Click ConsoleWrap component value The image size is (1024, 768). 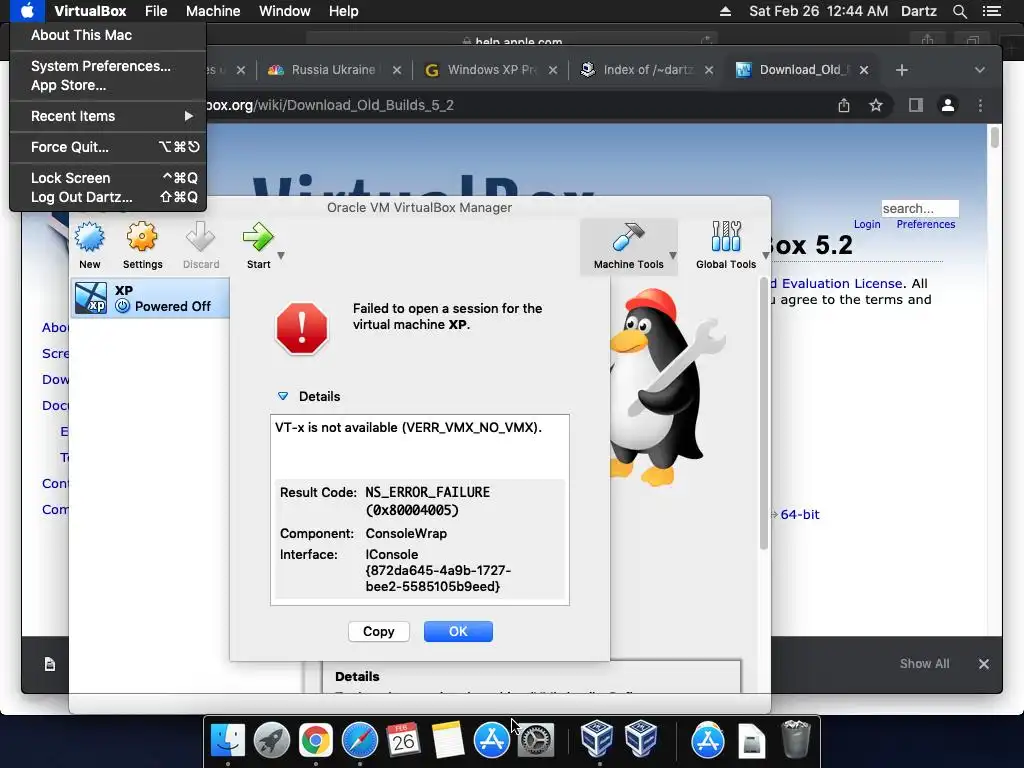(406, 534)
